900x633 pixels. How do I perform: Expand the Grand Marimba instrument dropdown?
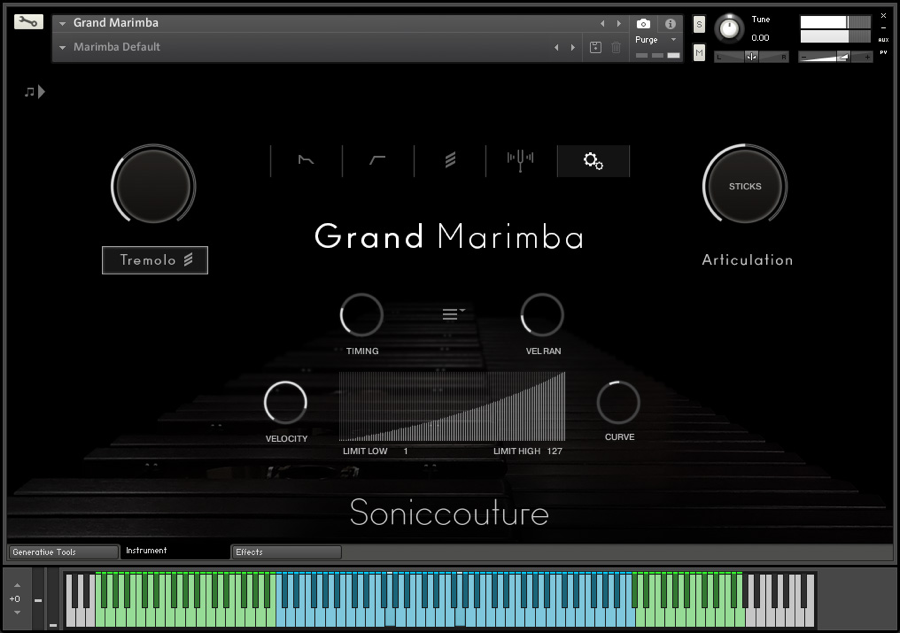pyautogui.click(x=63, y=24)
